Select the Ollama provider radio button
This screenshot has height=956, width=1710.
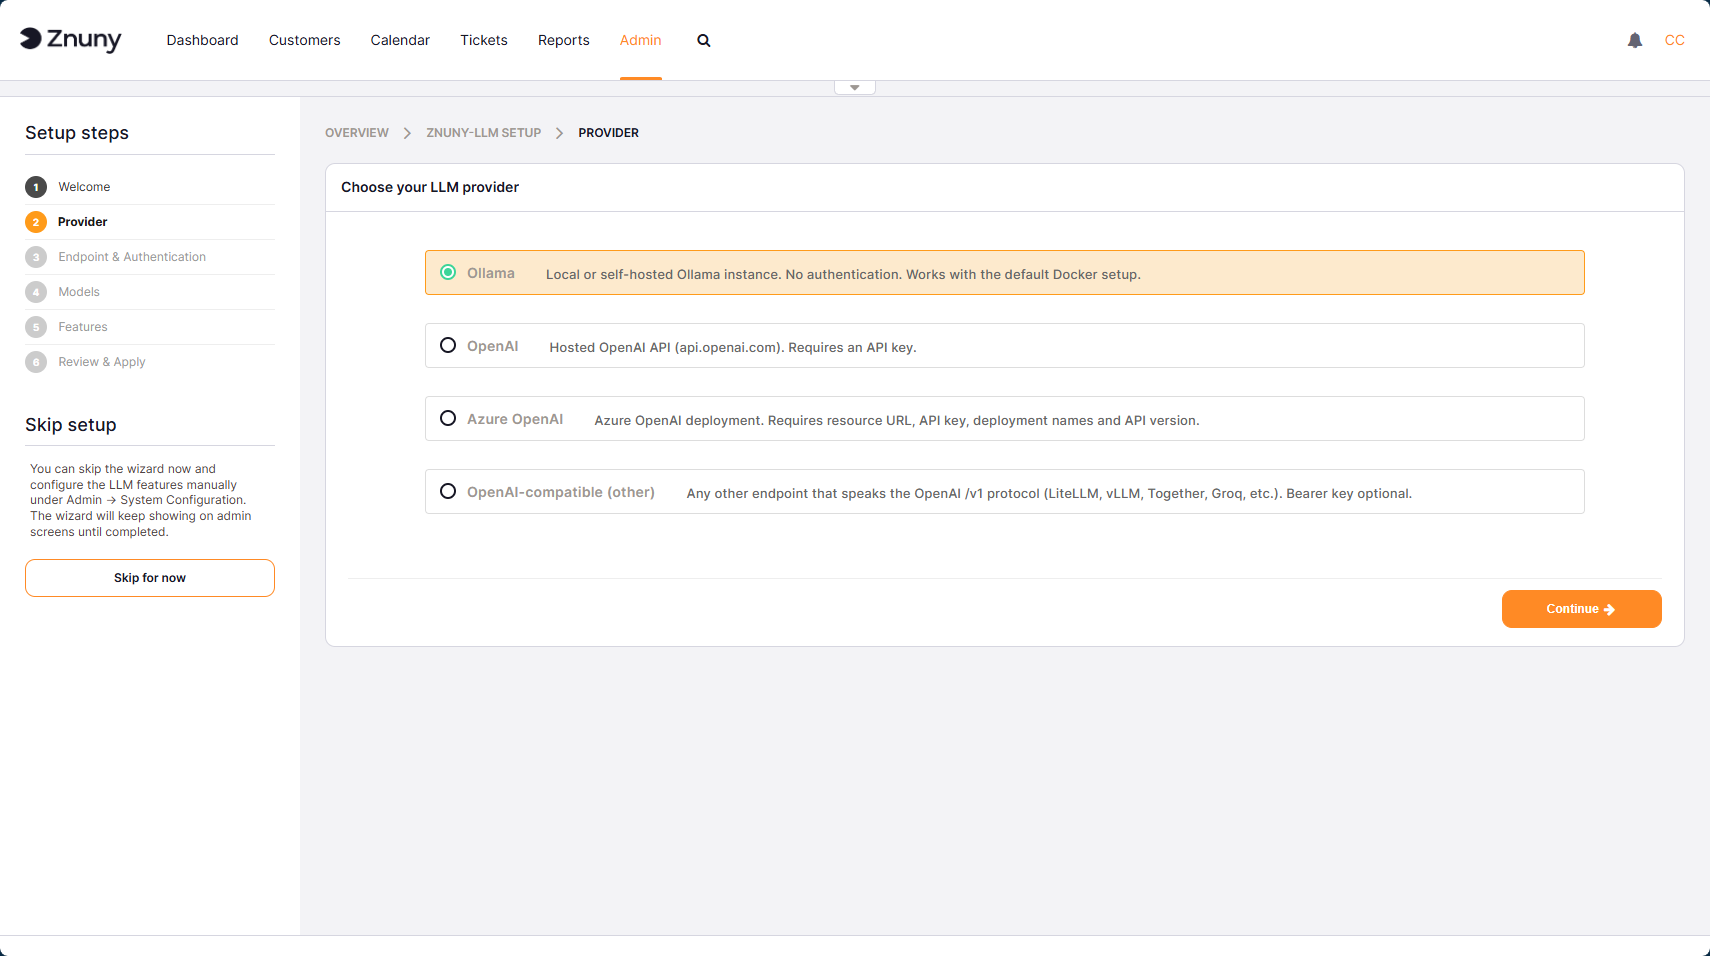pos(448,272)
